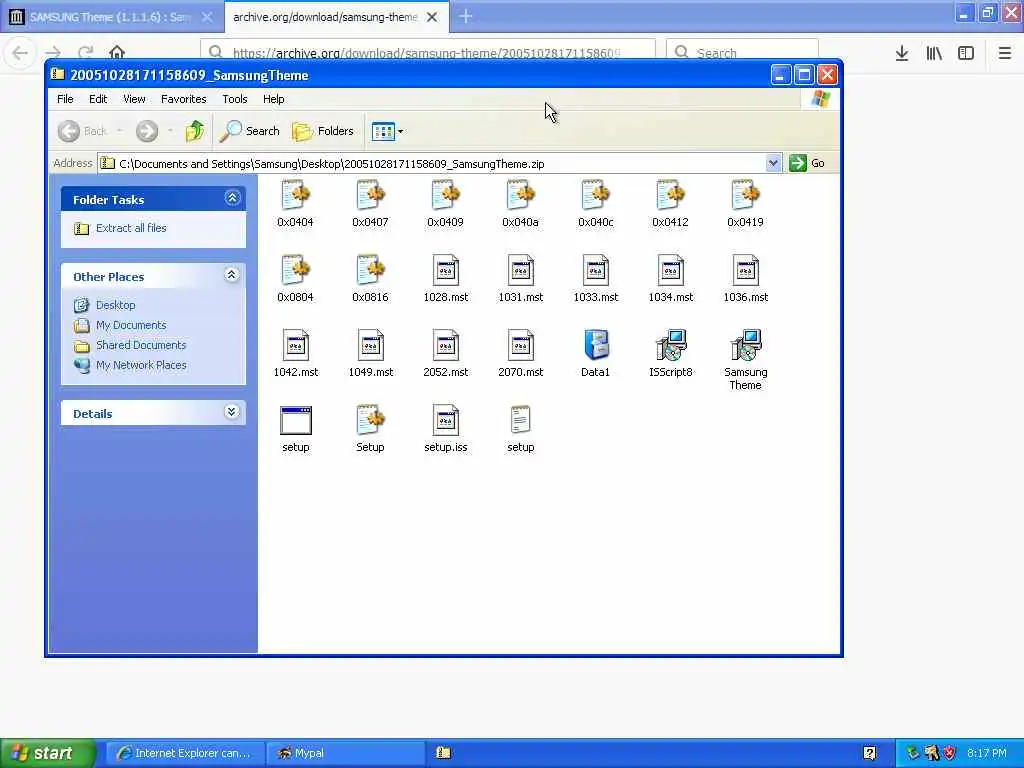Expand the Details panel
1024x768 pixels.
pyautogui.click(x=232, y=412)
